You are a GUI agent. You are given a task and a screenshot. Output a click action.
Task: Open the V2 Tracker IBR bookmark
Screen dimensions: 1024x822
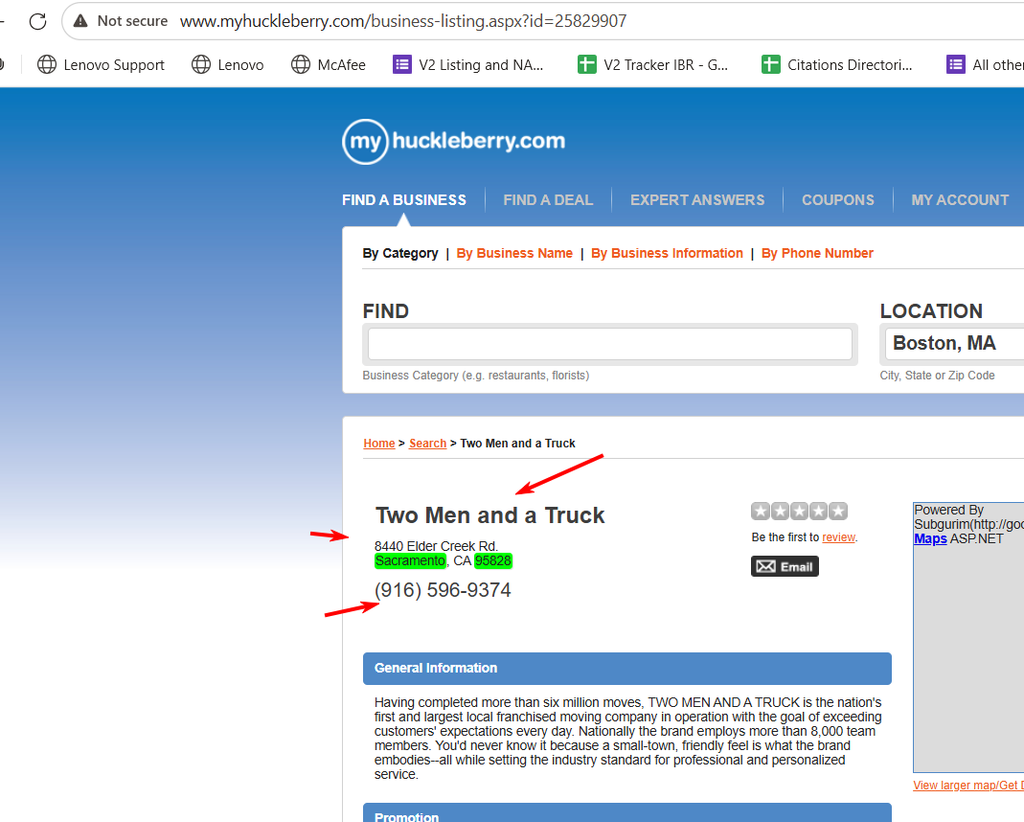pos(653,65)
